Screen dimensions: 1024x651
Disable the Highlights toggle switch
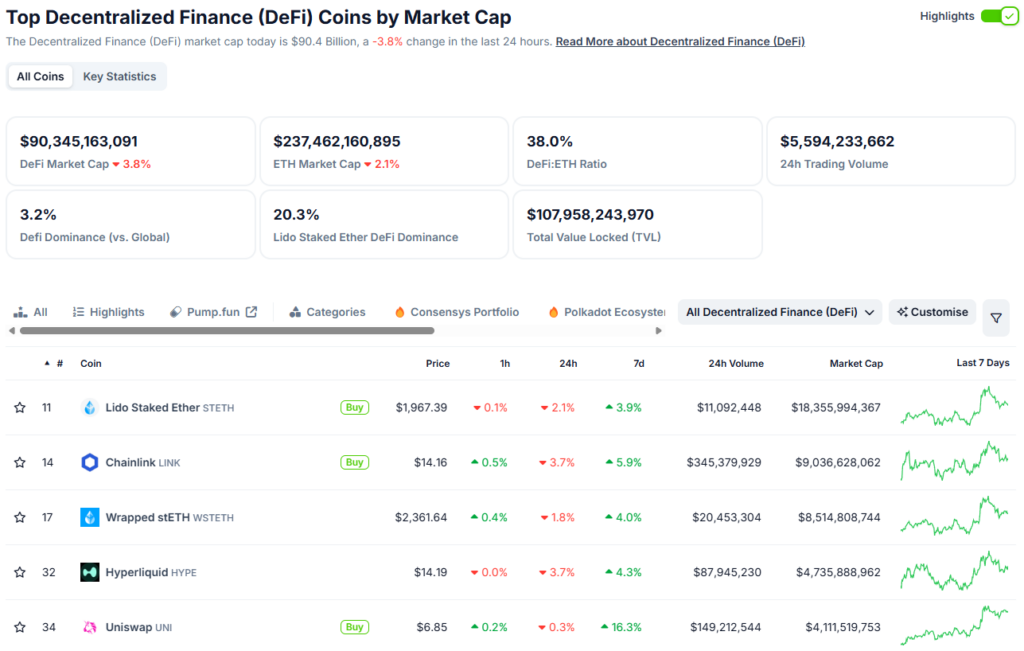(x=999, y=16)
